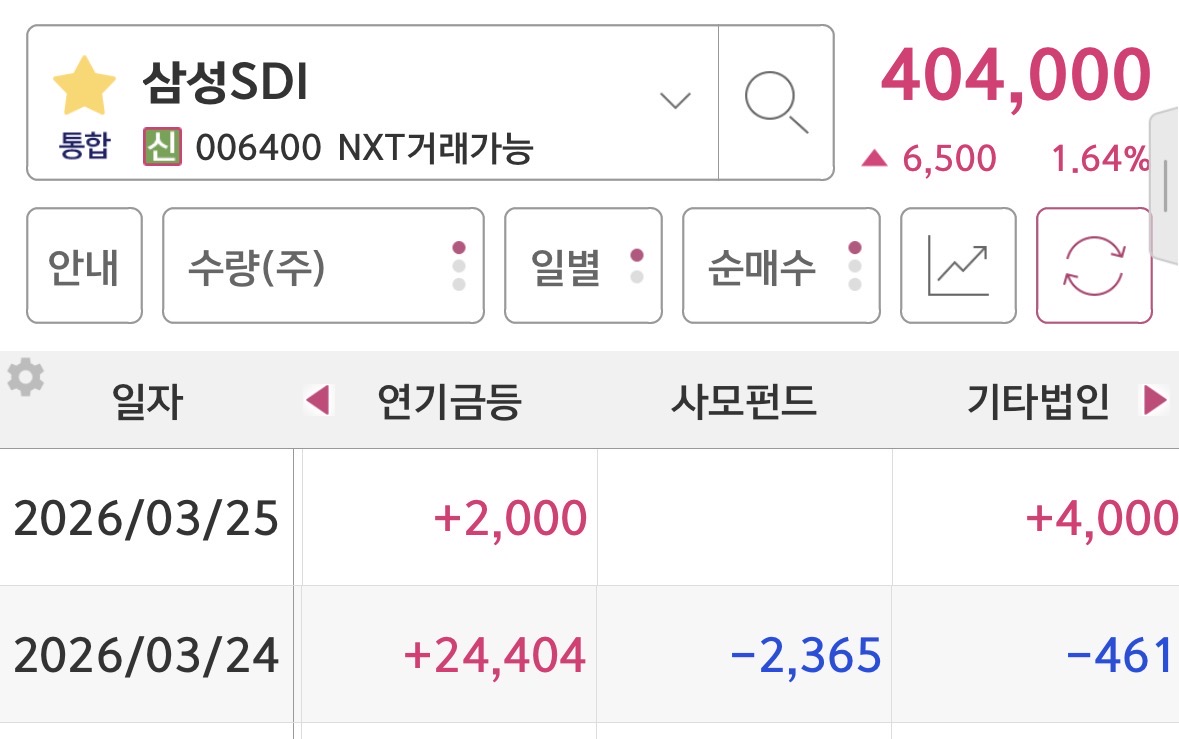This screenshot has width=1179, height=739.
Task: Tap the yellow favorite star icon
Action: tap(84, 86)
